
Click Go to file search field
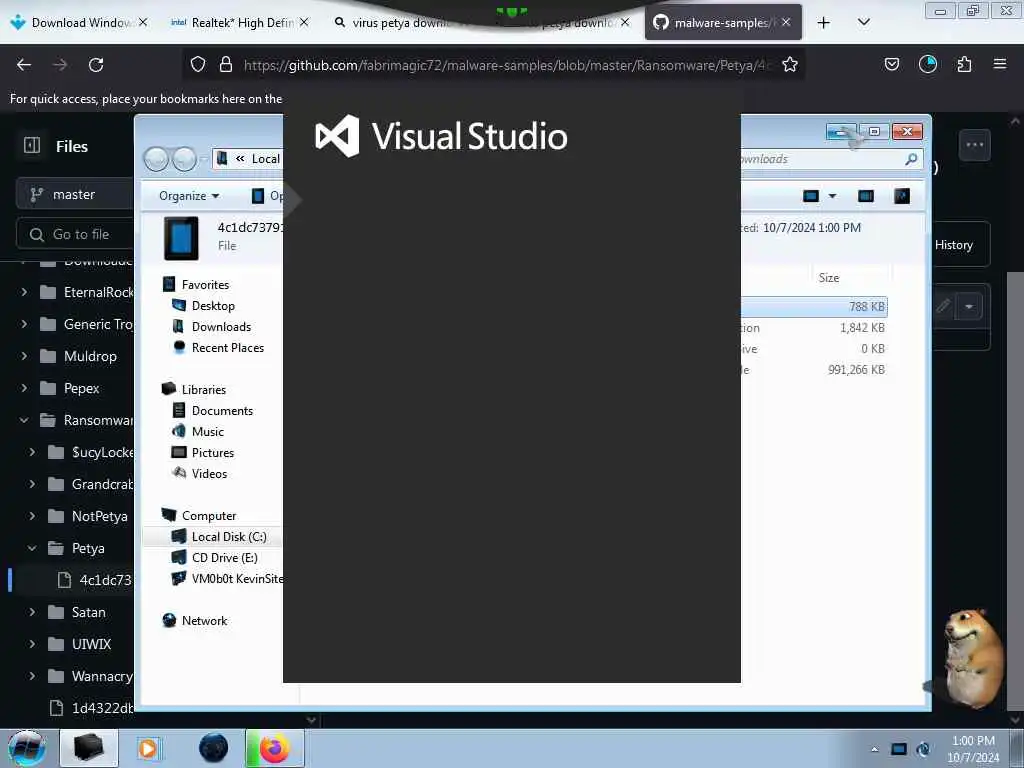(75, 234)
